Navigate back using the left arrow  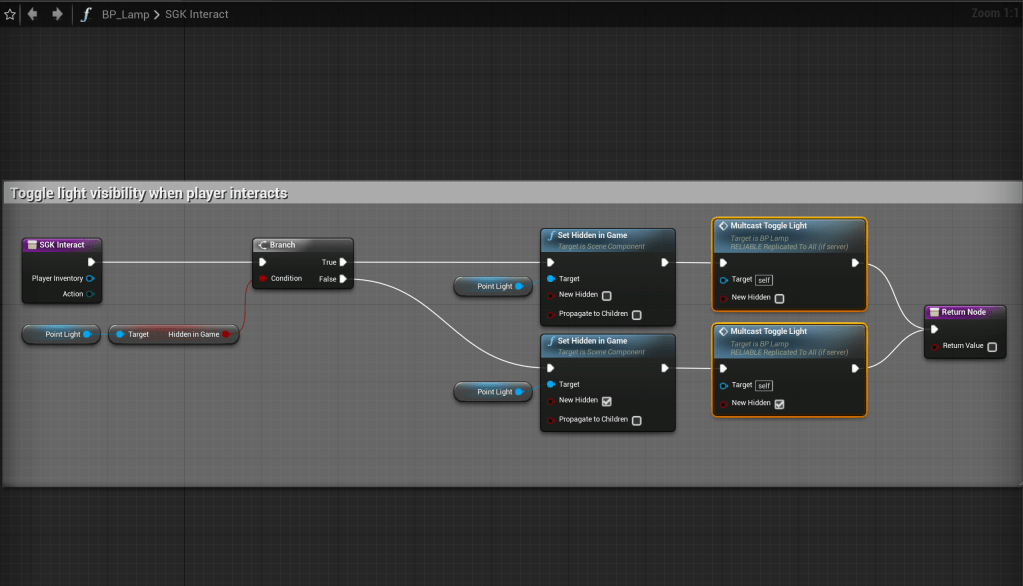[x=33, y=14]
